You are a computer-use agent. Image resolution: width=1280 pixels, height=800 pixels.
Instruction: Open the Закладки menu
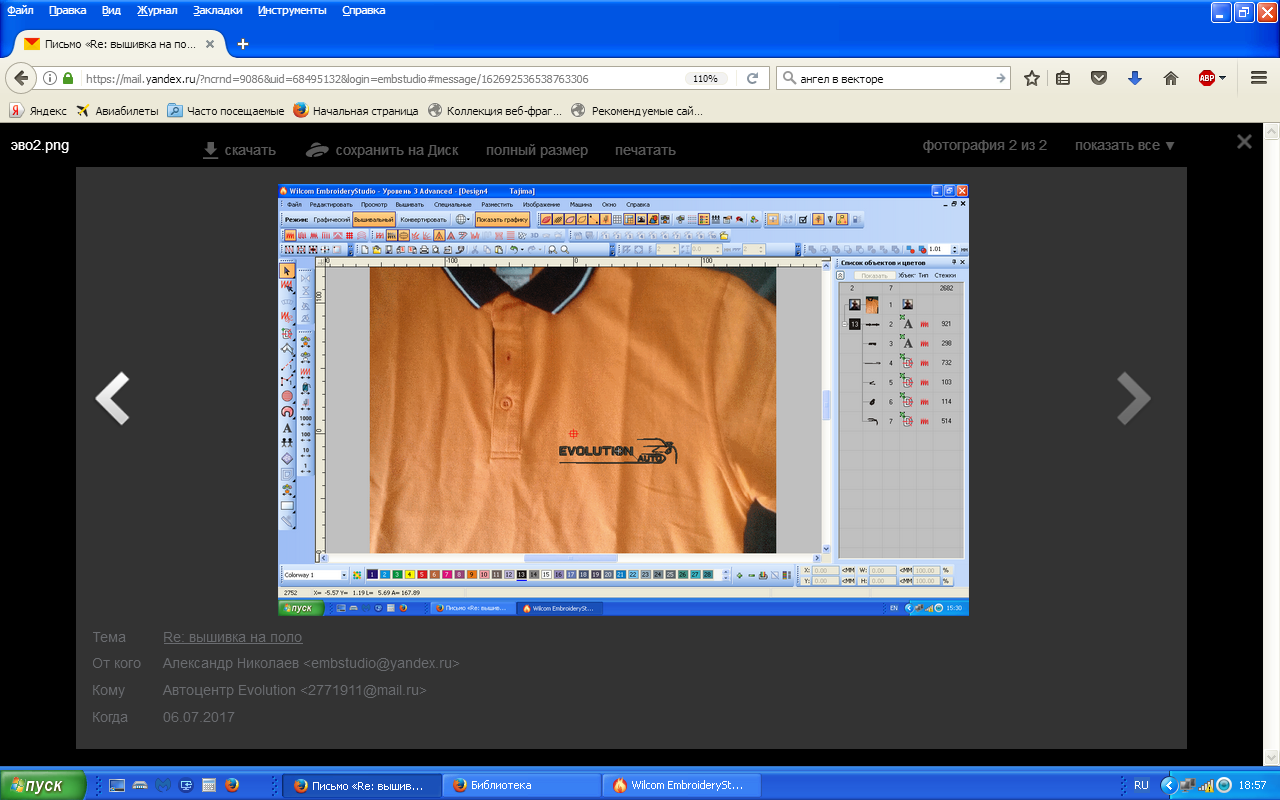(x=219, y=10)
